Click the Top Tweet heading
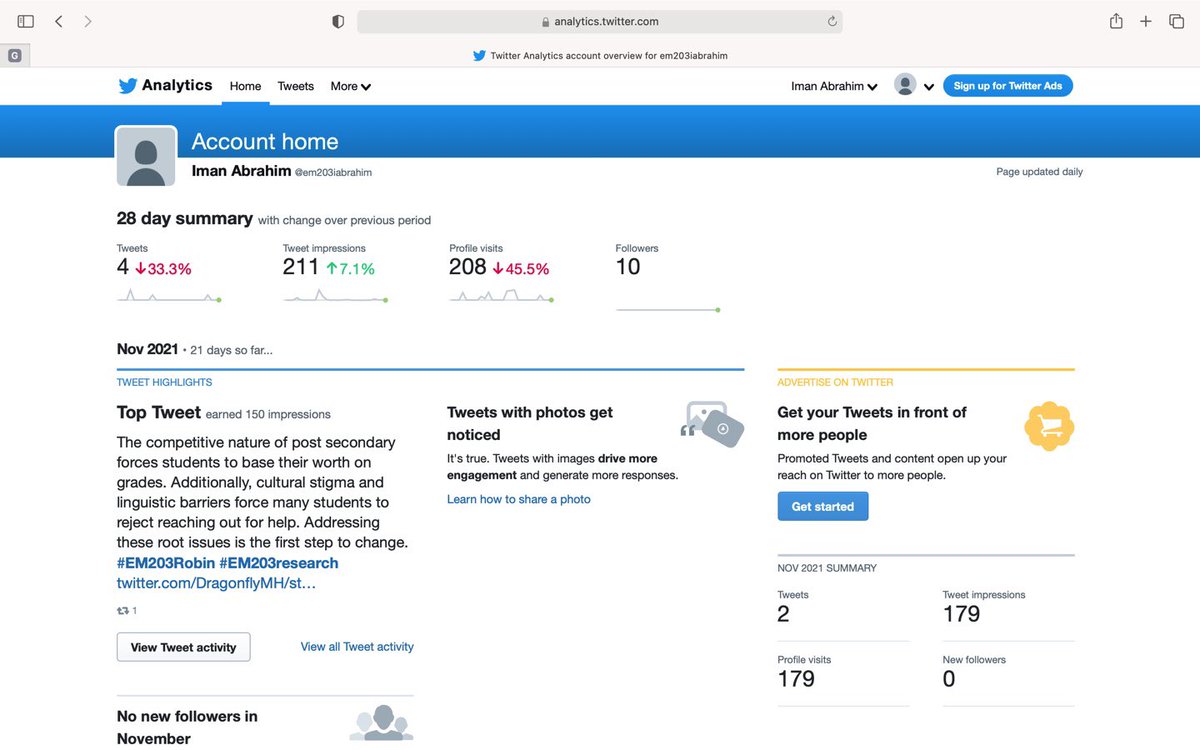The image size is (1200, 750). pos(159,412)
